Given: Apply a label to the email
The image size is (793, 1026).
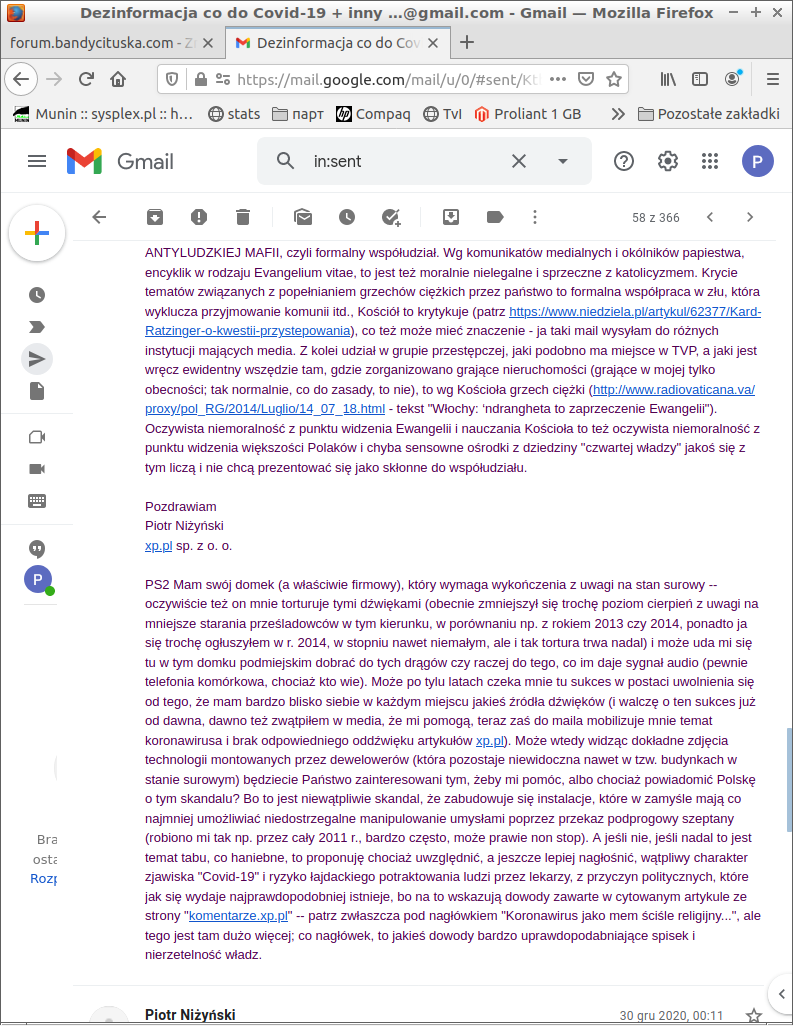Looking at the screenshot, I should (x=495, y=217).
